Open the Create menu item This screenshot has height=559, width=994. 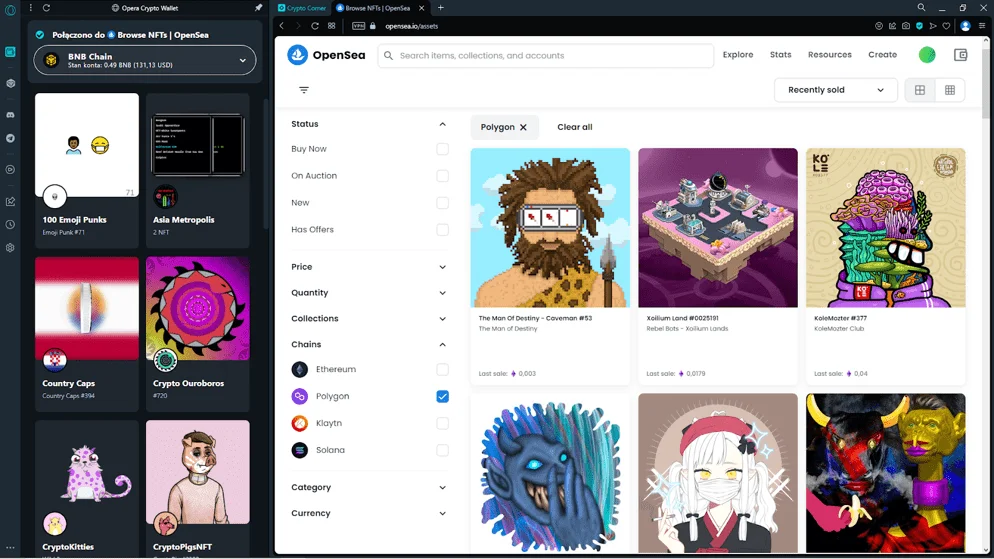click(x=882, y=55)
